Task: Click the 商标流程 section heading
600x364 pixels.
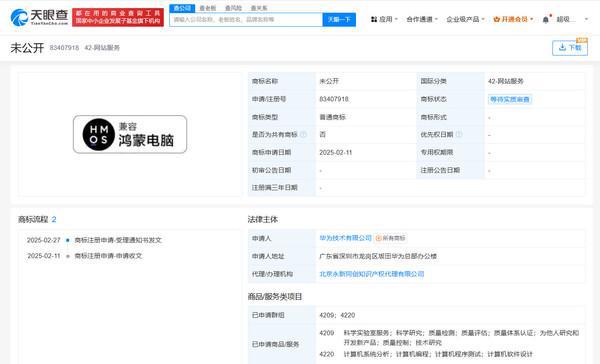Action: (x=33, y=219)
